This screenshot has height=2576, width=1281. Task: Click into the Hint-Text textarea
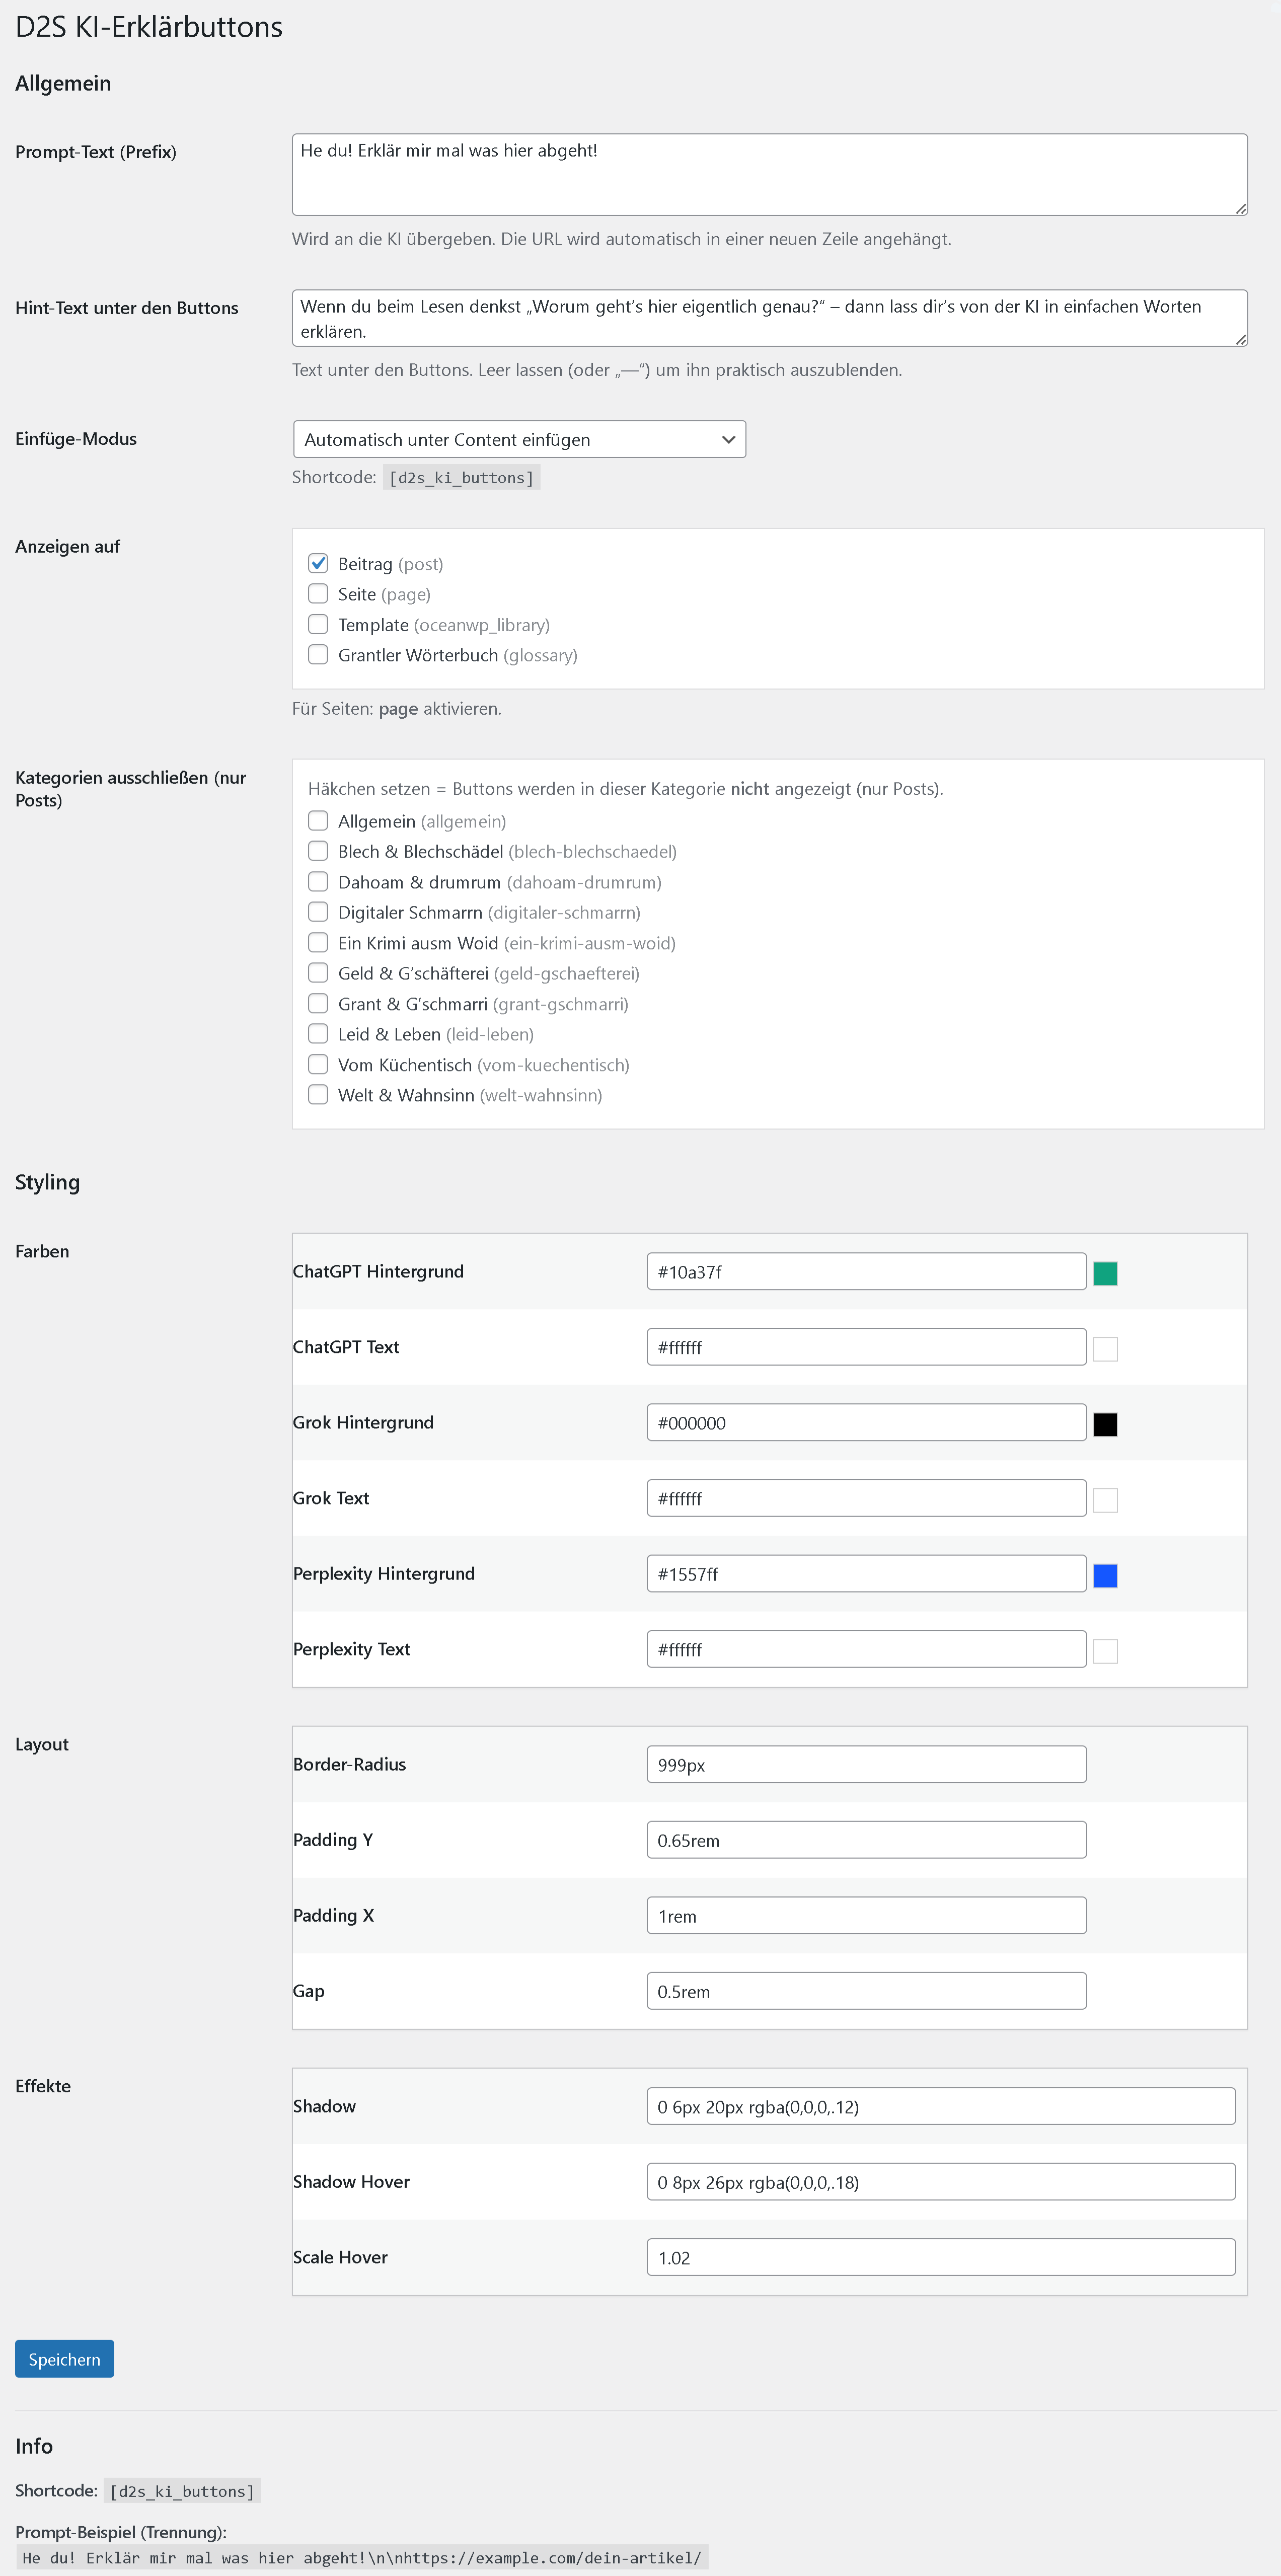click(769, 318)
